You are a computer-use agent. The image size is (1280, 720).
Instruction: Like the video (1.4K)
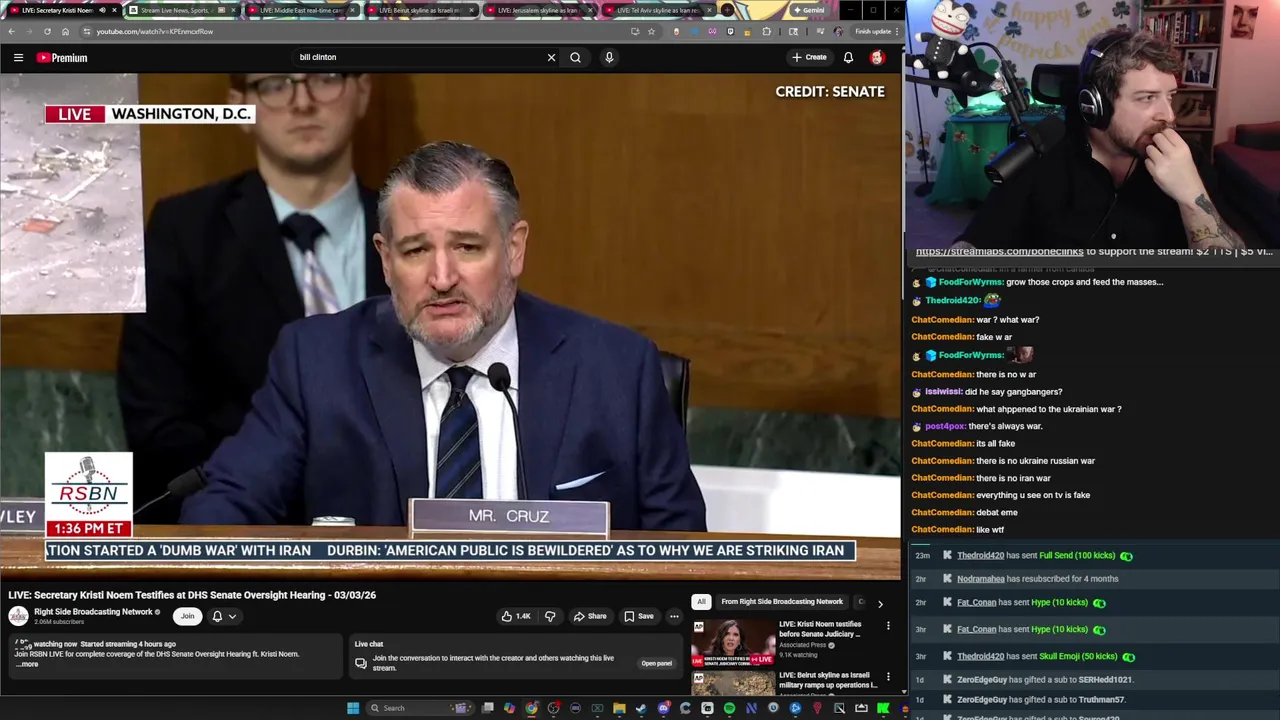(x=516, y=616)
